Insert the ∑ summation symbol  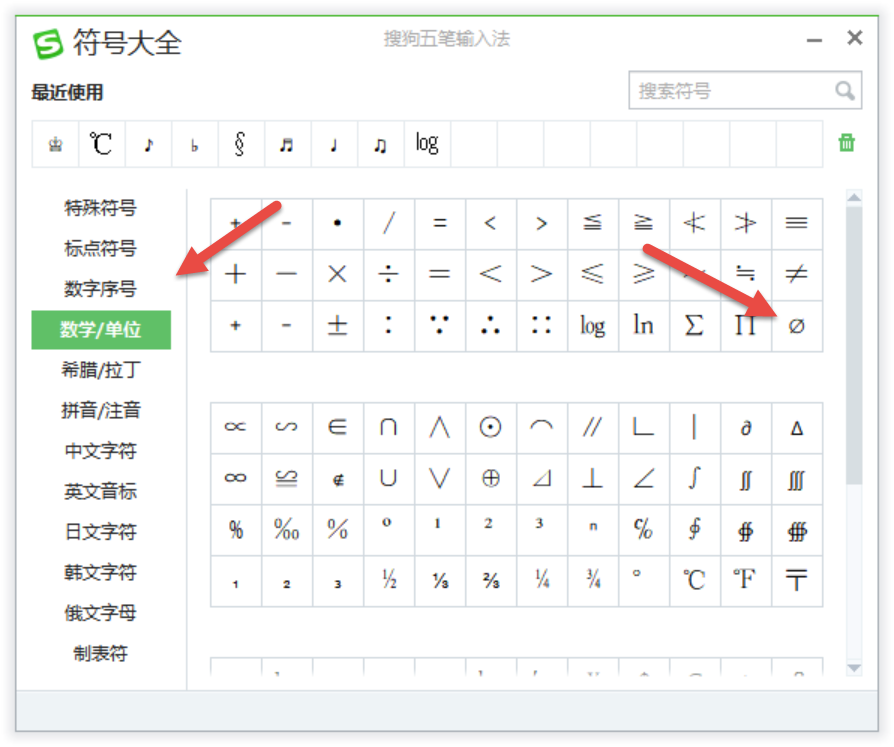(694, 326)
